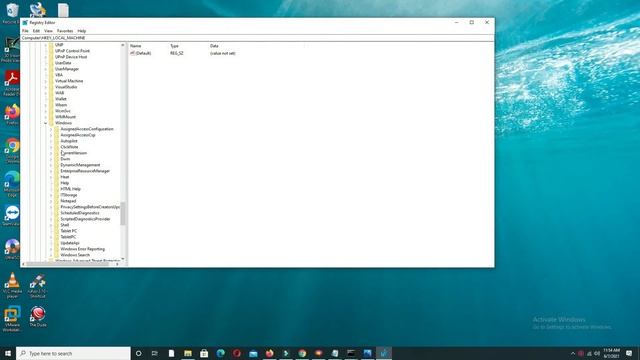
Task: Open the TeamViewer desktop shortcut
Action: 11,215
